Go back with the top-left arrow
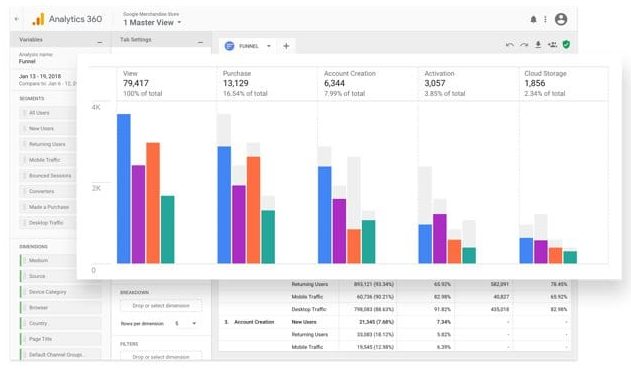631x369 pixels. (16, 19)
